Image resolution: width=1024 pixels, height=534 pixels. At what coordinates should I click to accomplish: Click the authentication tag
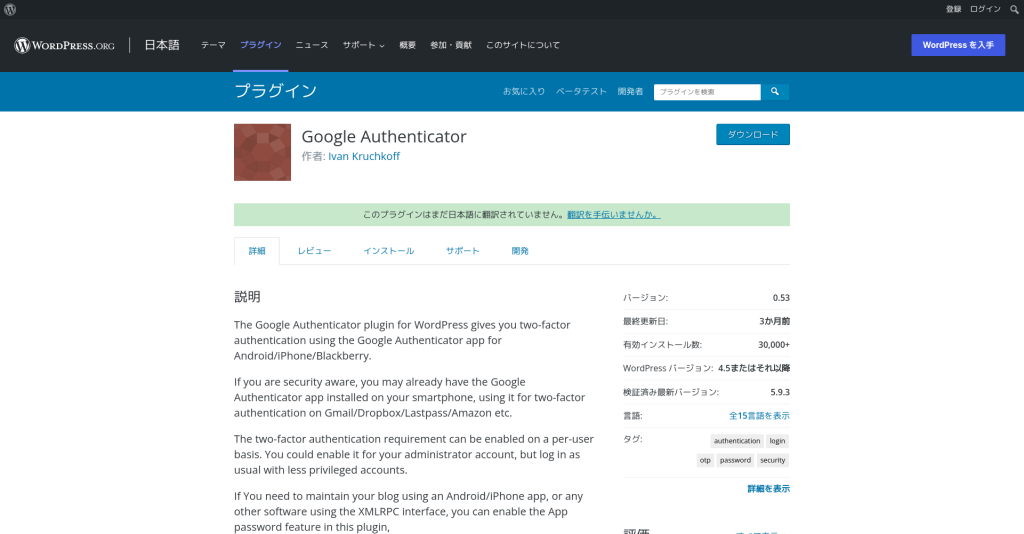pos(737,441)
